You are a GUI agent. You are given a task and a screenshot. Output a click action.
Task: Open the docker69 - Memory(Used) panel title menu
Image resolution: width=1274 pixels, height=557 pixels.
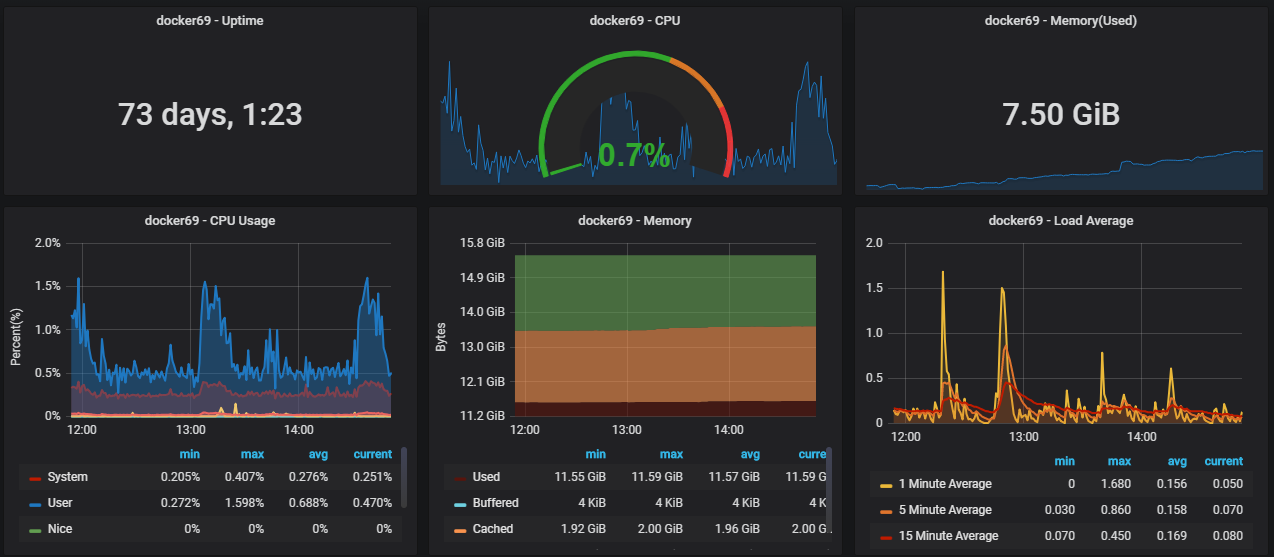tap(1060, 20)
